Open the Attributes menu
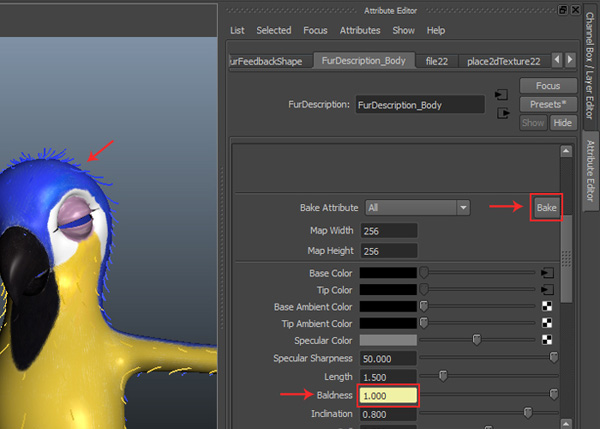Viewport: 600px width, 429px height. (360, 30)
